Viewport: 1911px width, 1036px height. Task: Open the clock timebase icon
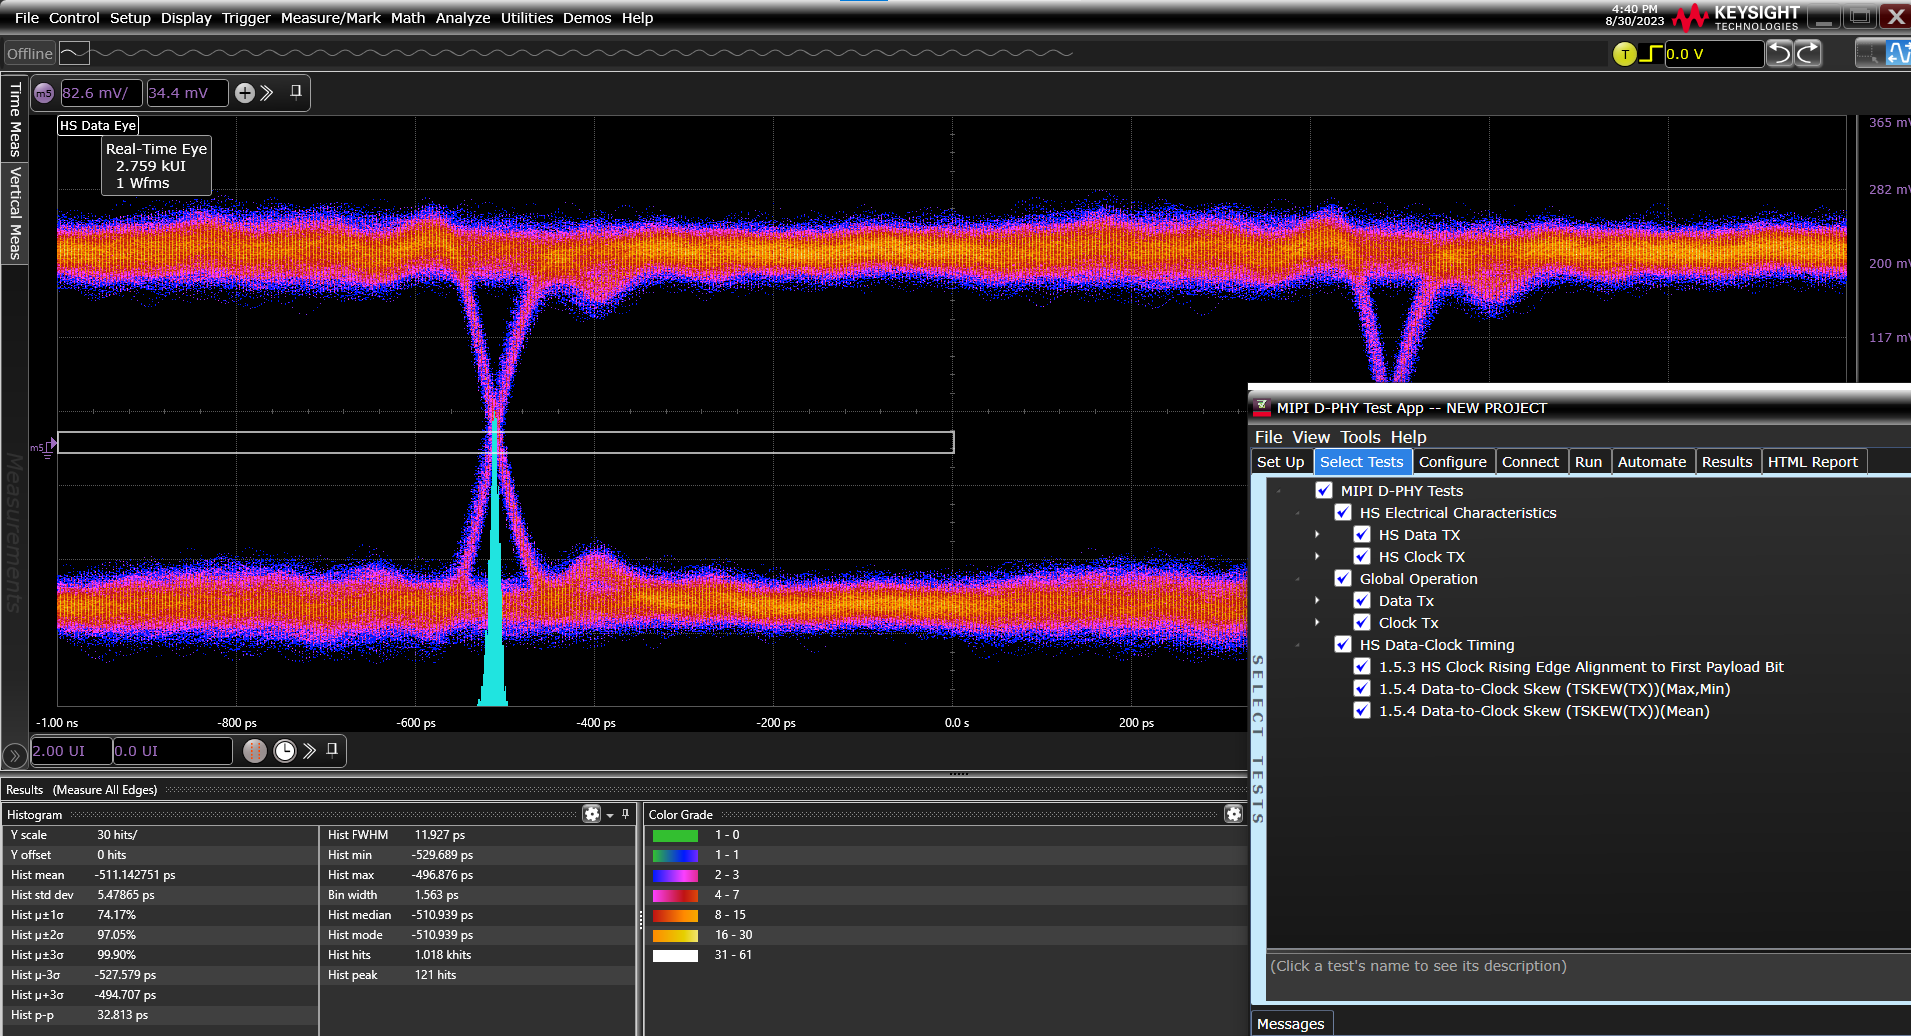[285, 751]
